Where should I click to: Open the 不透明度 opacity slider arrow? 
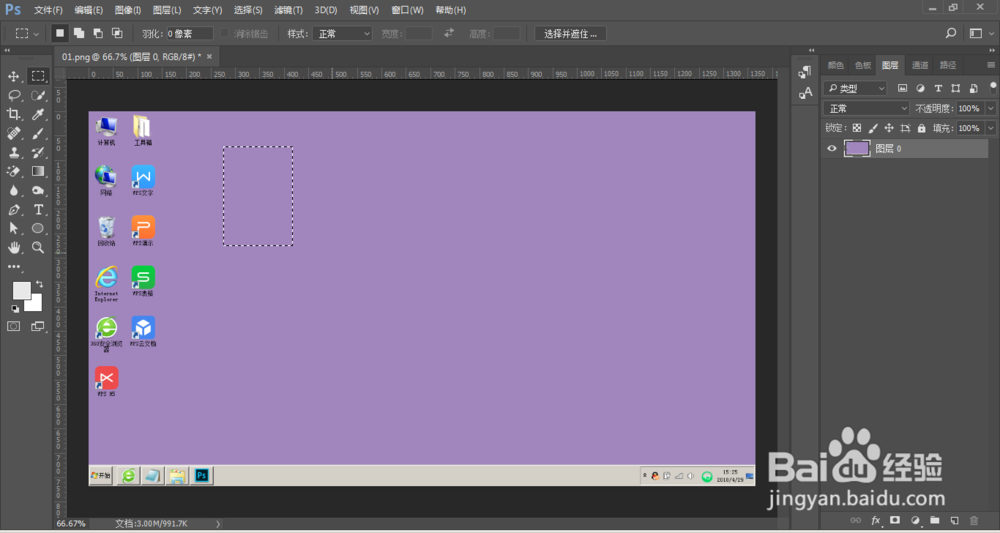(x=990, y=109)
